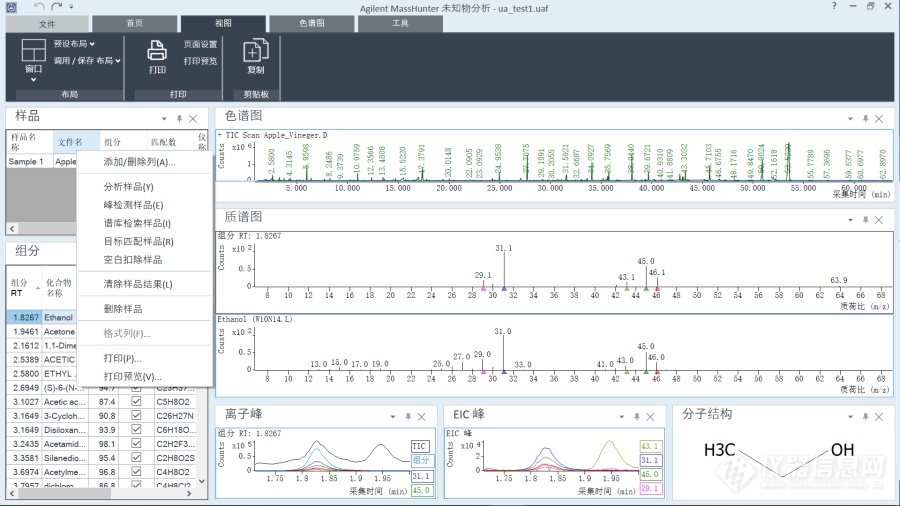The image size is (900, 506).
Task: Toggle checkbox in Silanedio... row
Action: [x=136, y=457]
